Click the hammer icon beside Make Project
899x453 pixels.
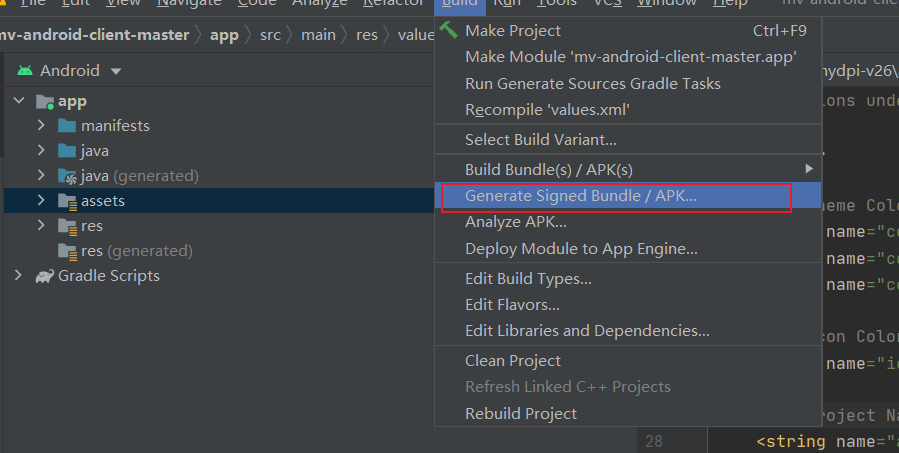click(x=448, y=30)
